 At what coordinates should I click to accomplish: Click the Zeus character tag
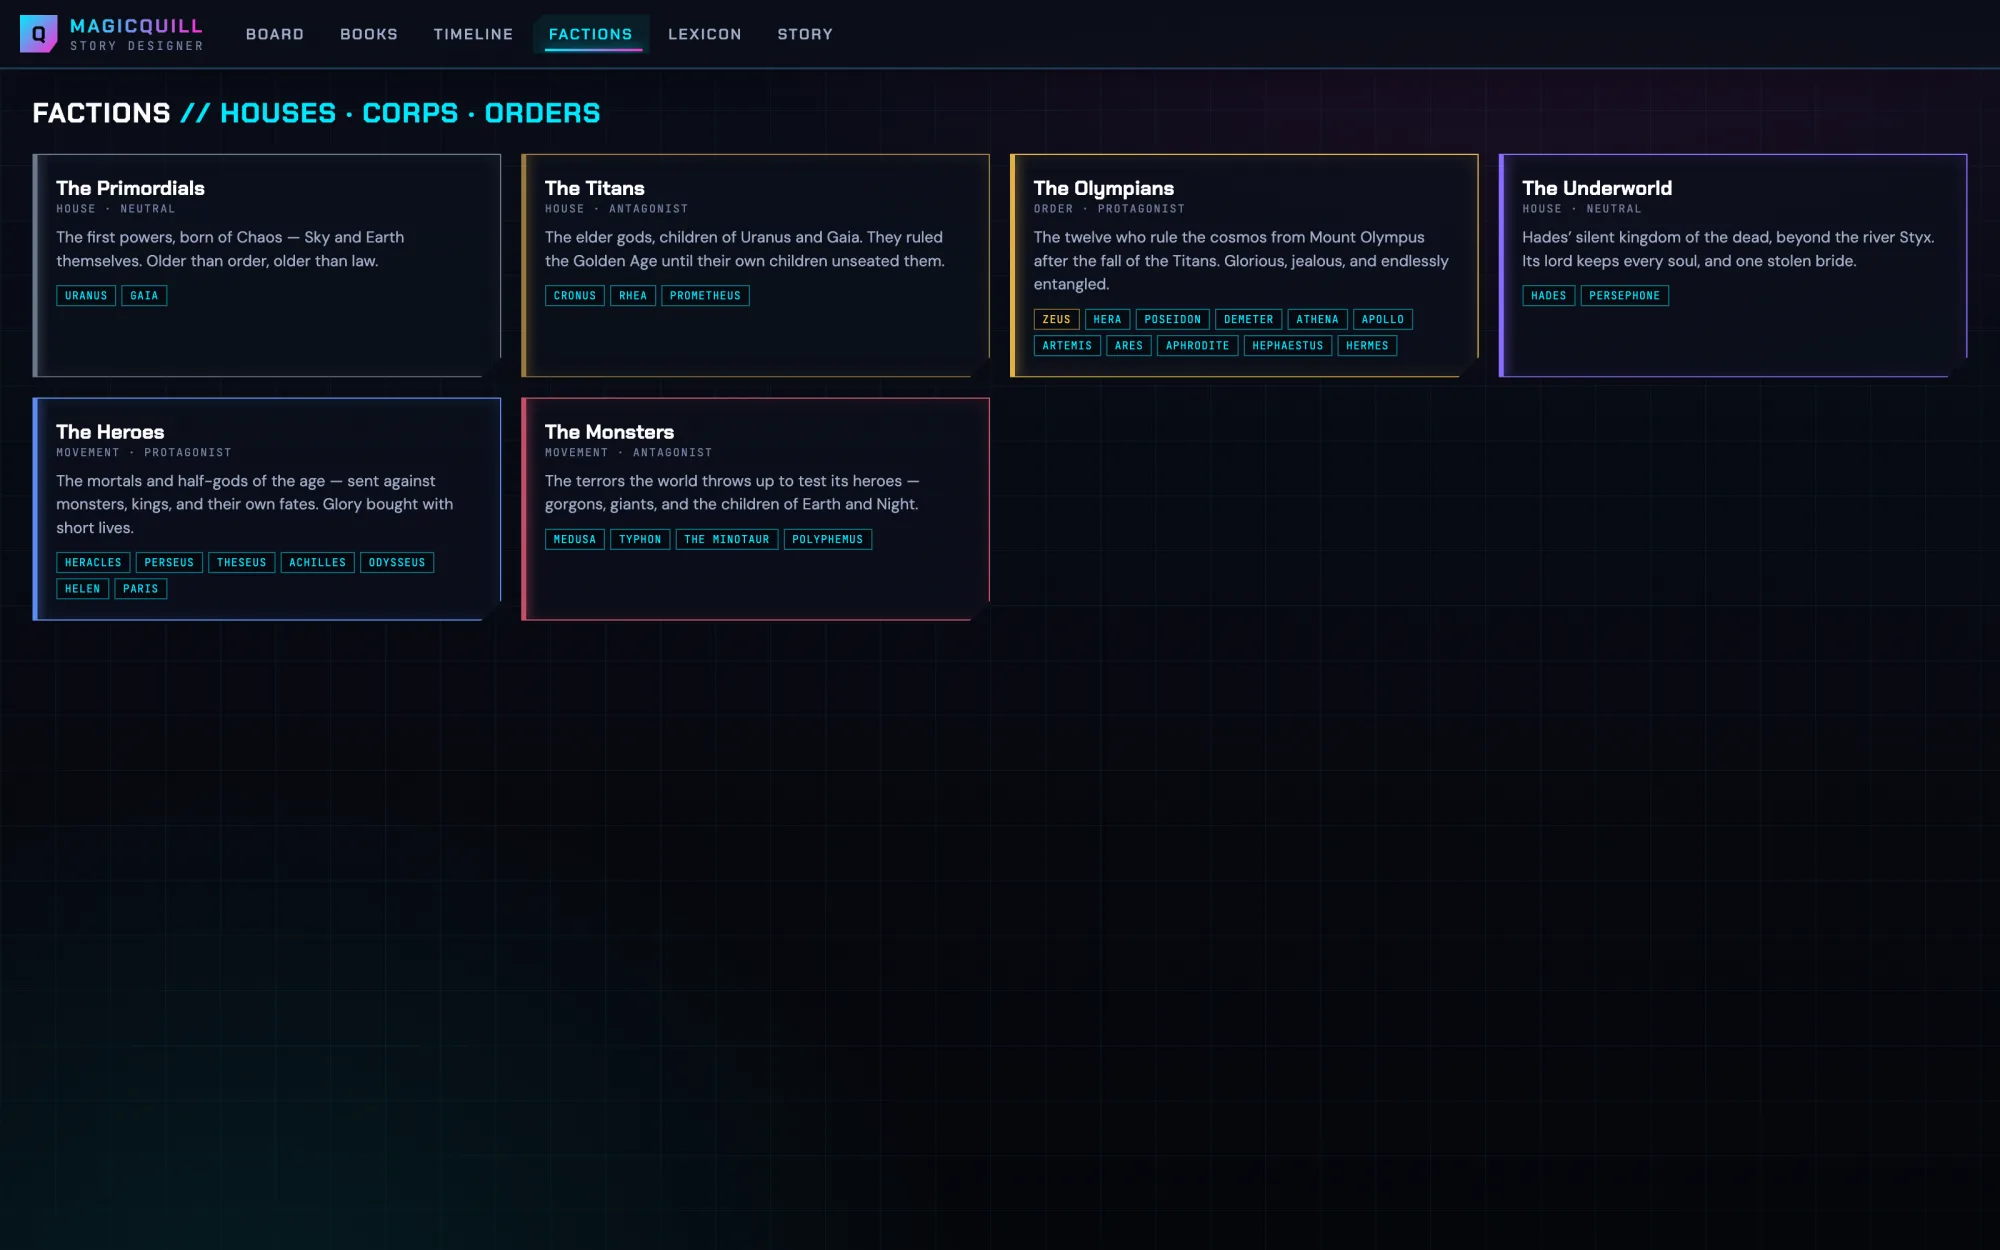click(x=1056, y=320)
